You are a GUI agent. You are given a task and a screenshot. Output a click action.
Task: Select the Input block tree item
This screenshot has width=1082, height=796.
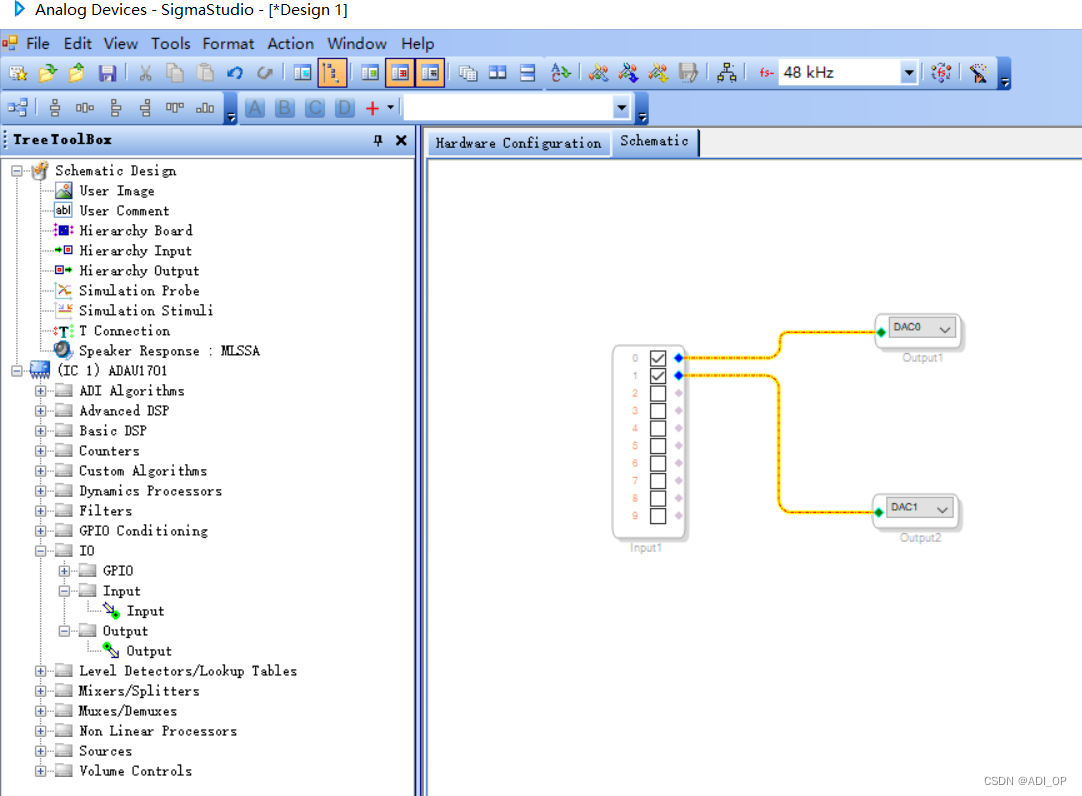tap(134, 611)
